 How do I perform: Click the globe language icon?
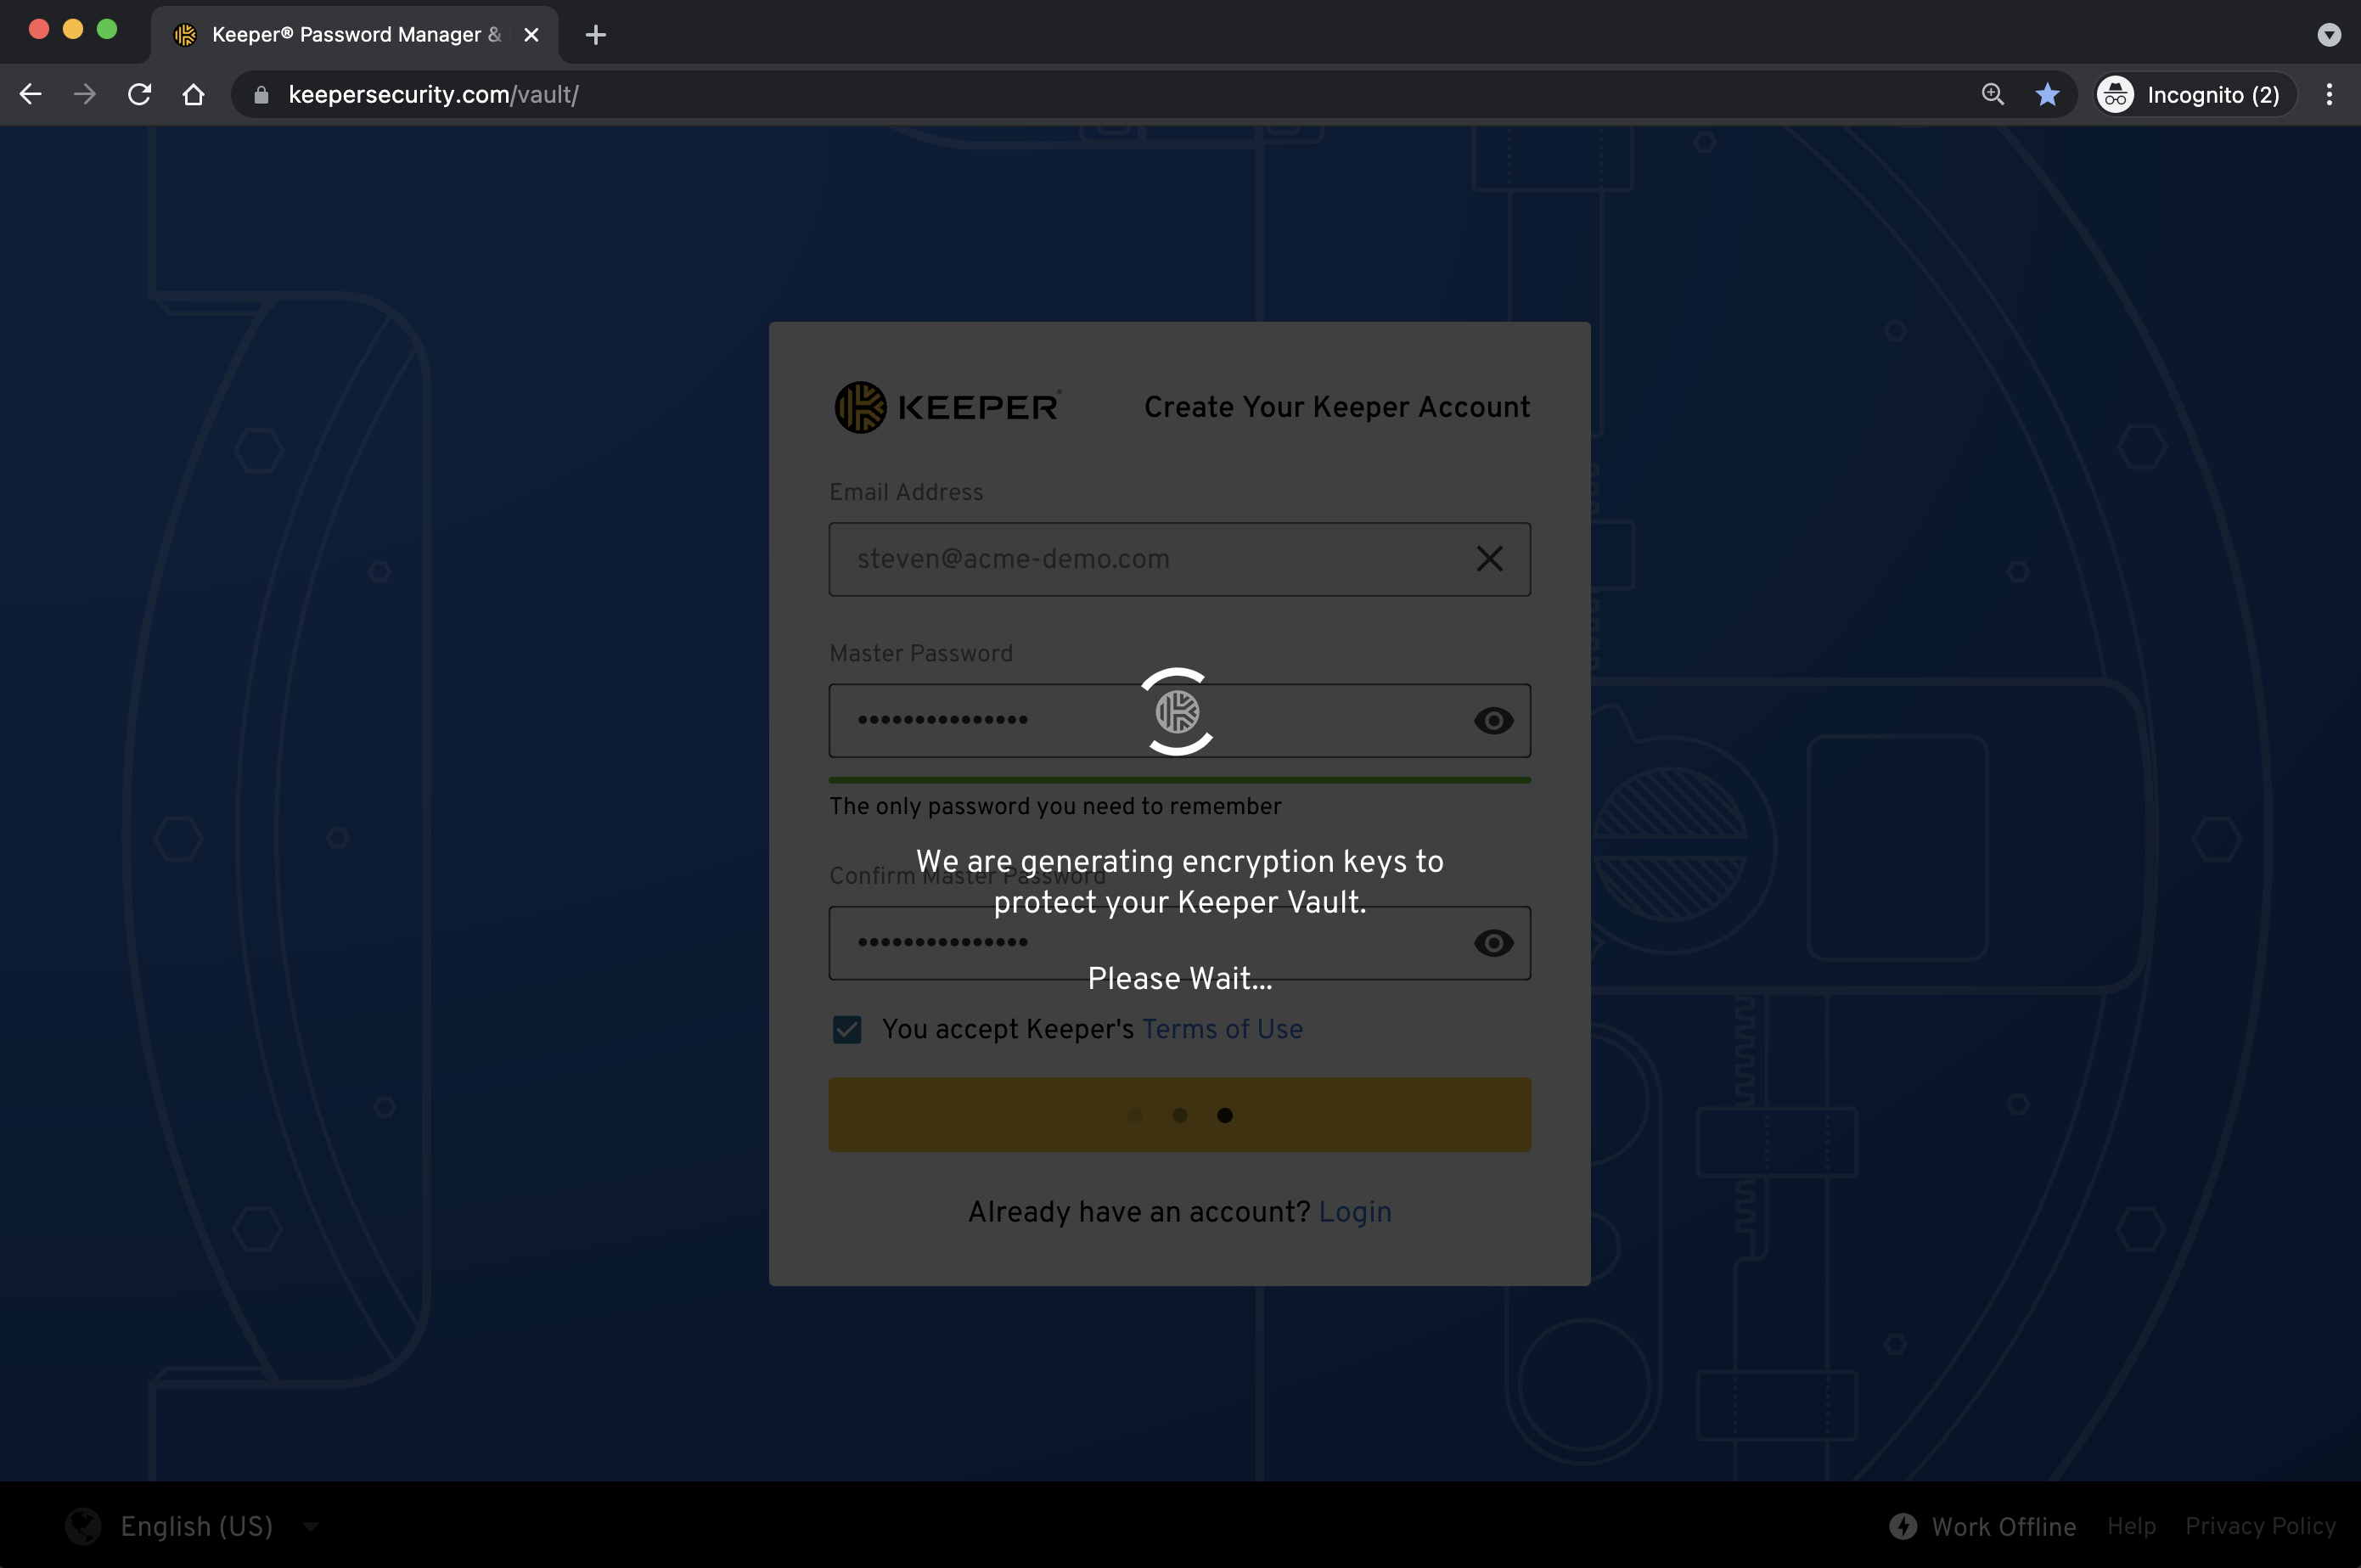tap(83, 1526)
